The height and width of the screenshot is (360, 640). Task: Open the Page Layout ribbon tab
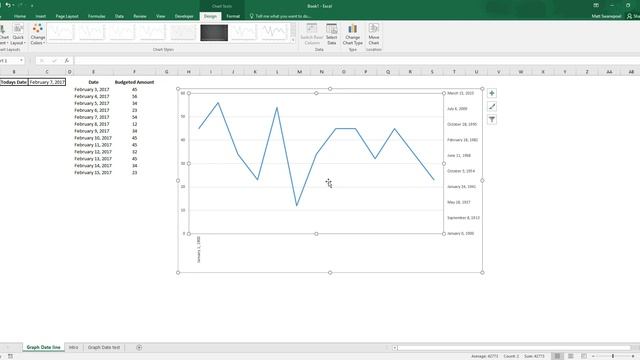(67, 16)
